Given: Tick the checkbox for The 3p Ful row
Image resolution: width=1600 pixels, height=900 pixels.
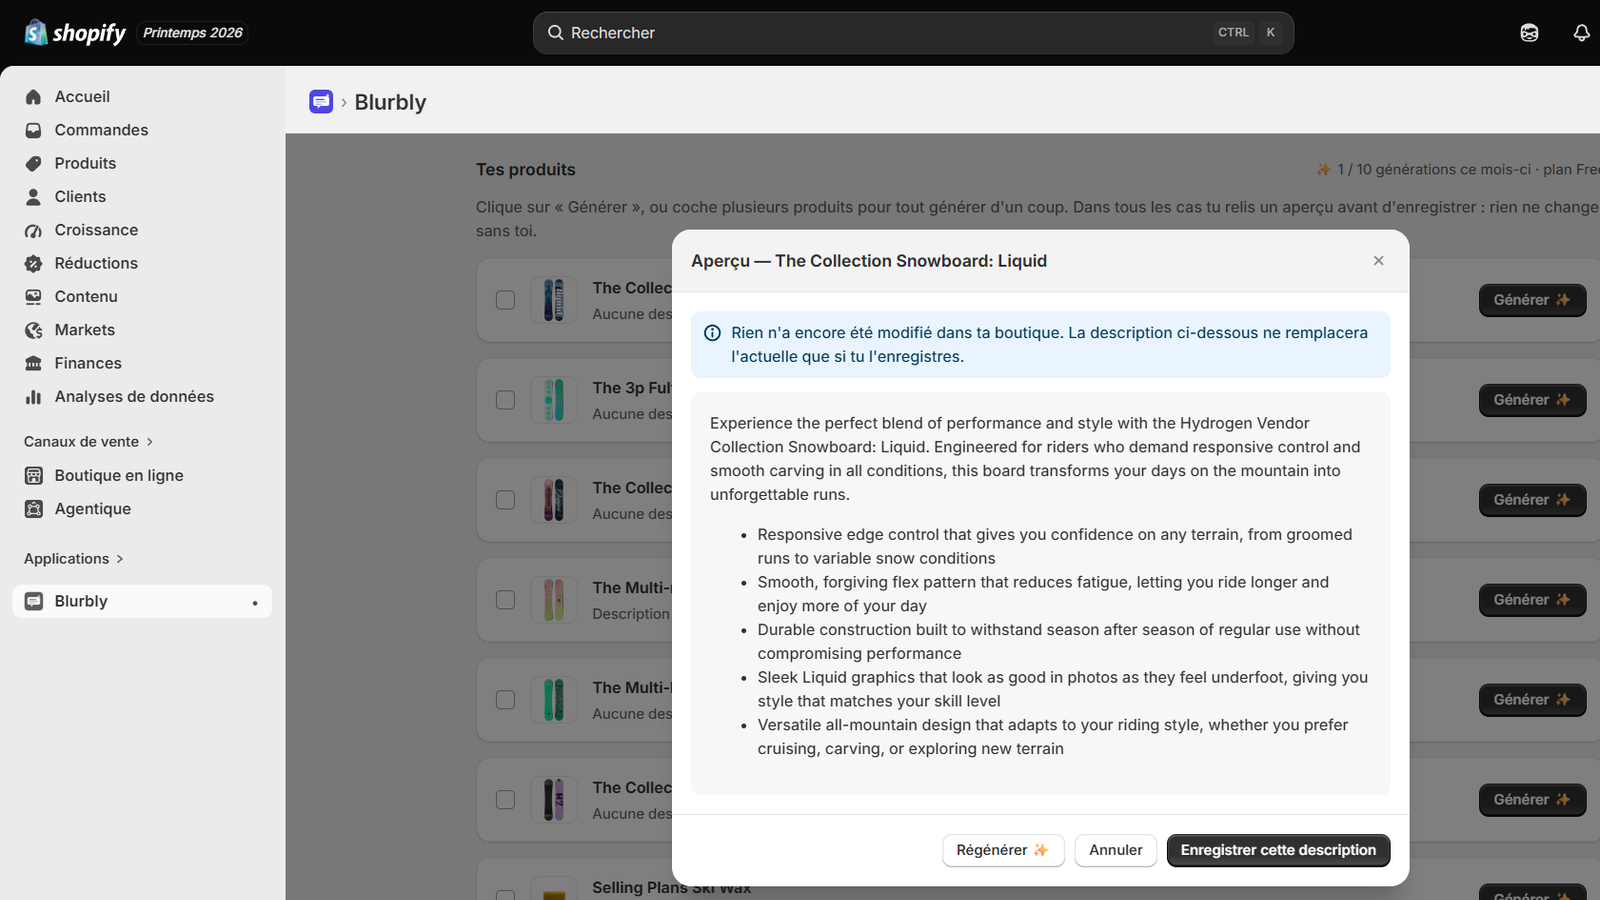Looking at the screenshot, I should click(x=506, y=400).
